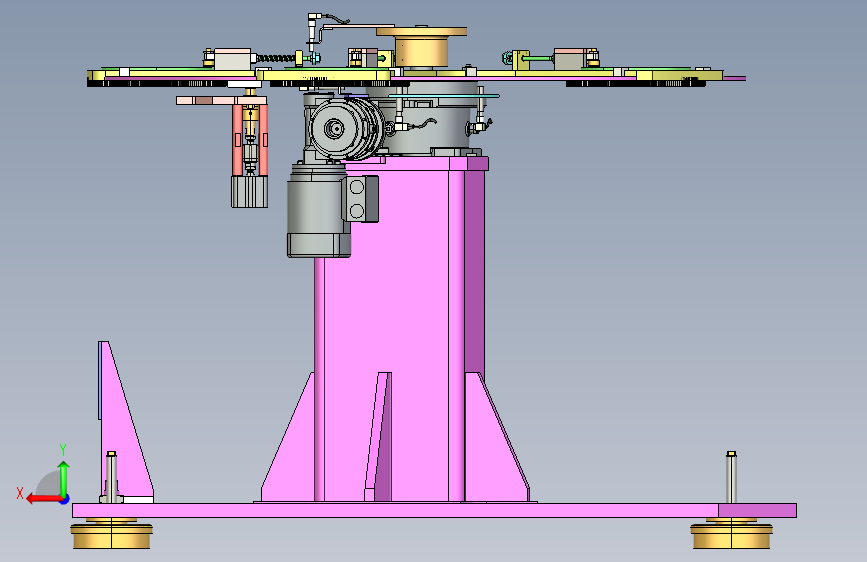Select the left vertical guide pin
The image size is (867, 562).
(x=111, y=477)
